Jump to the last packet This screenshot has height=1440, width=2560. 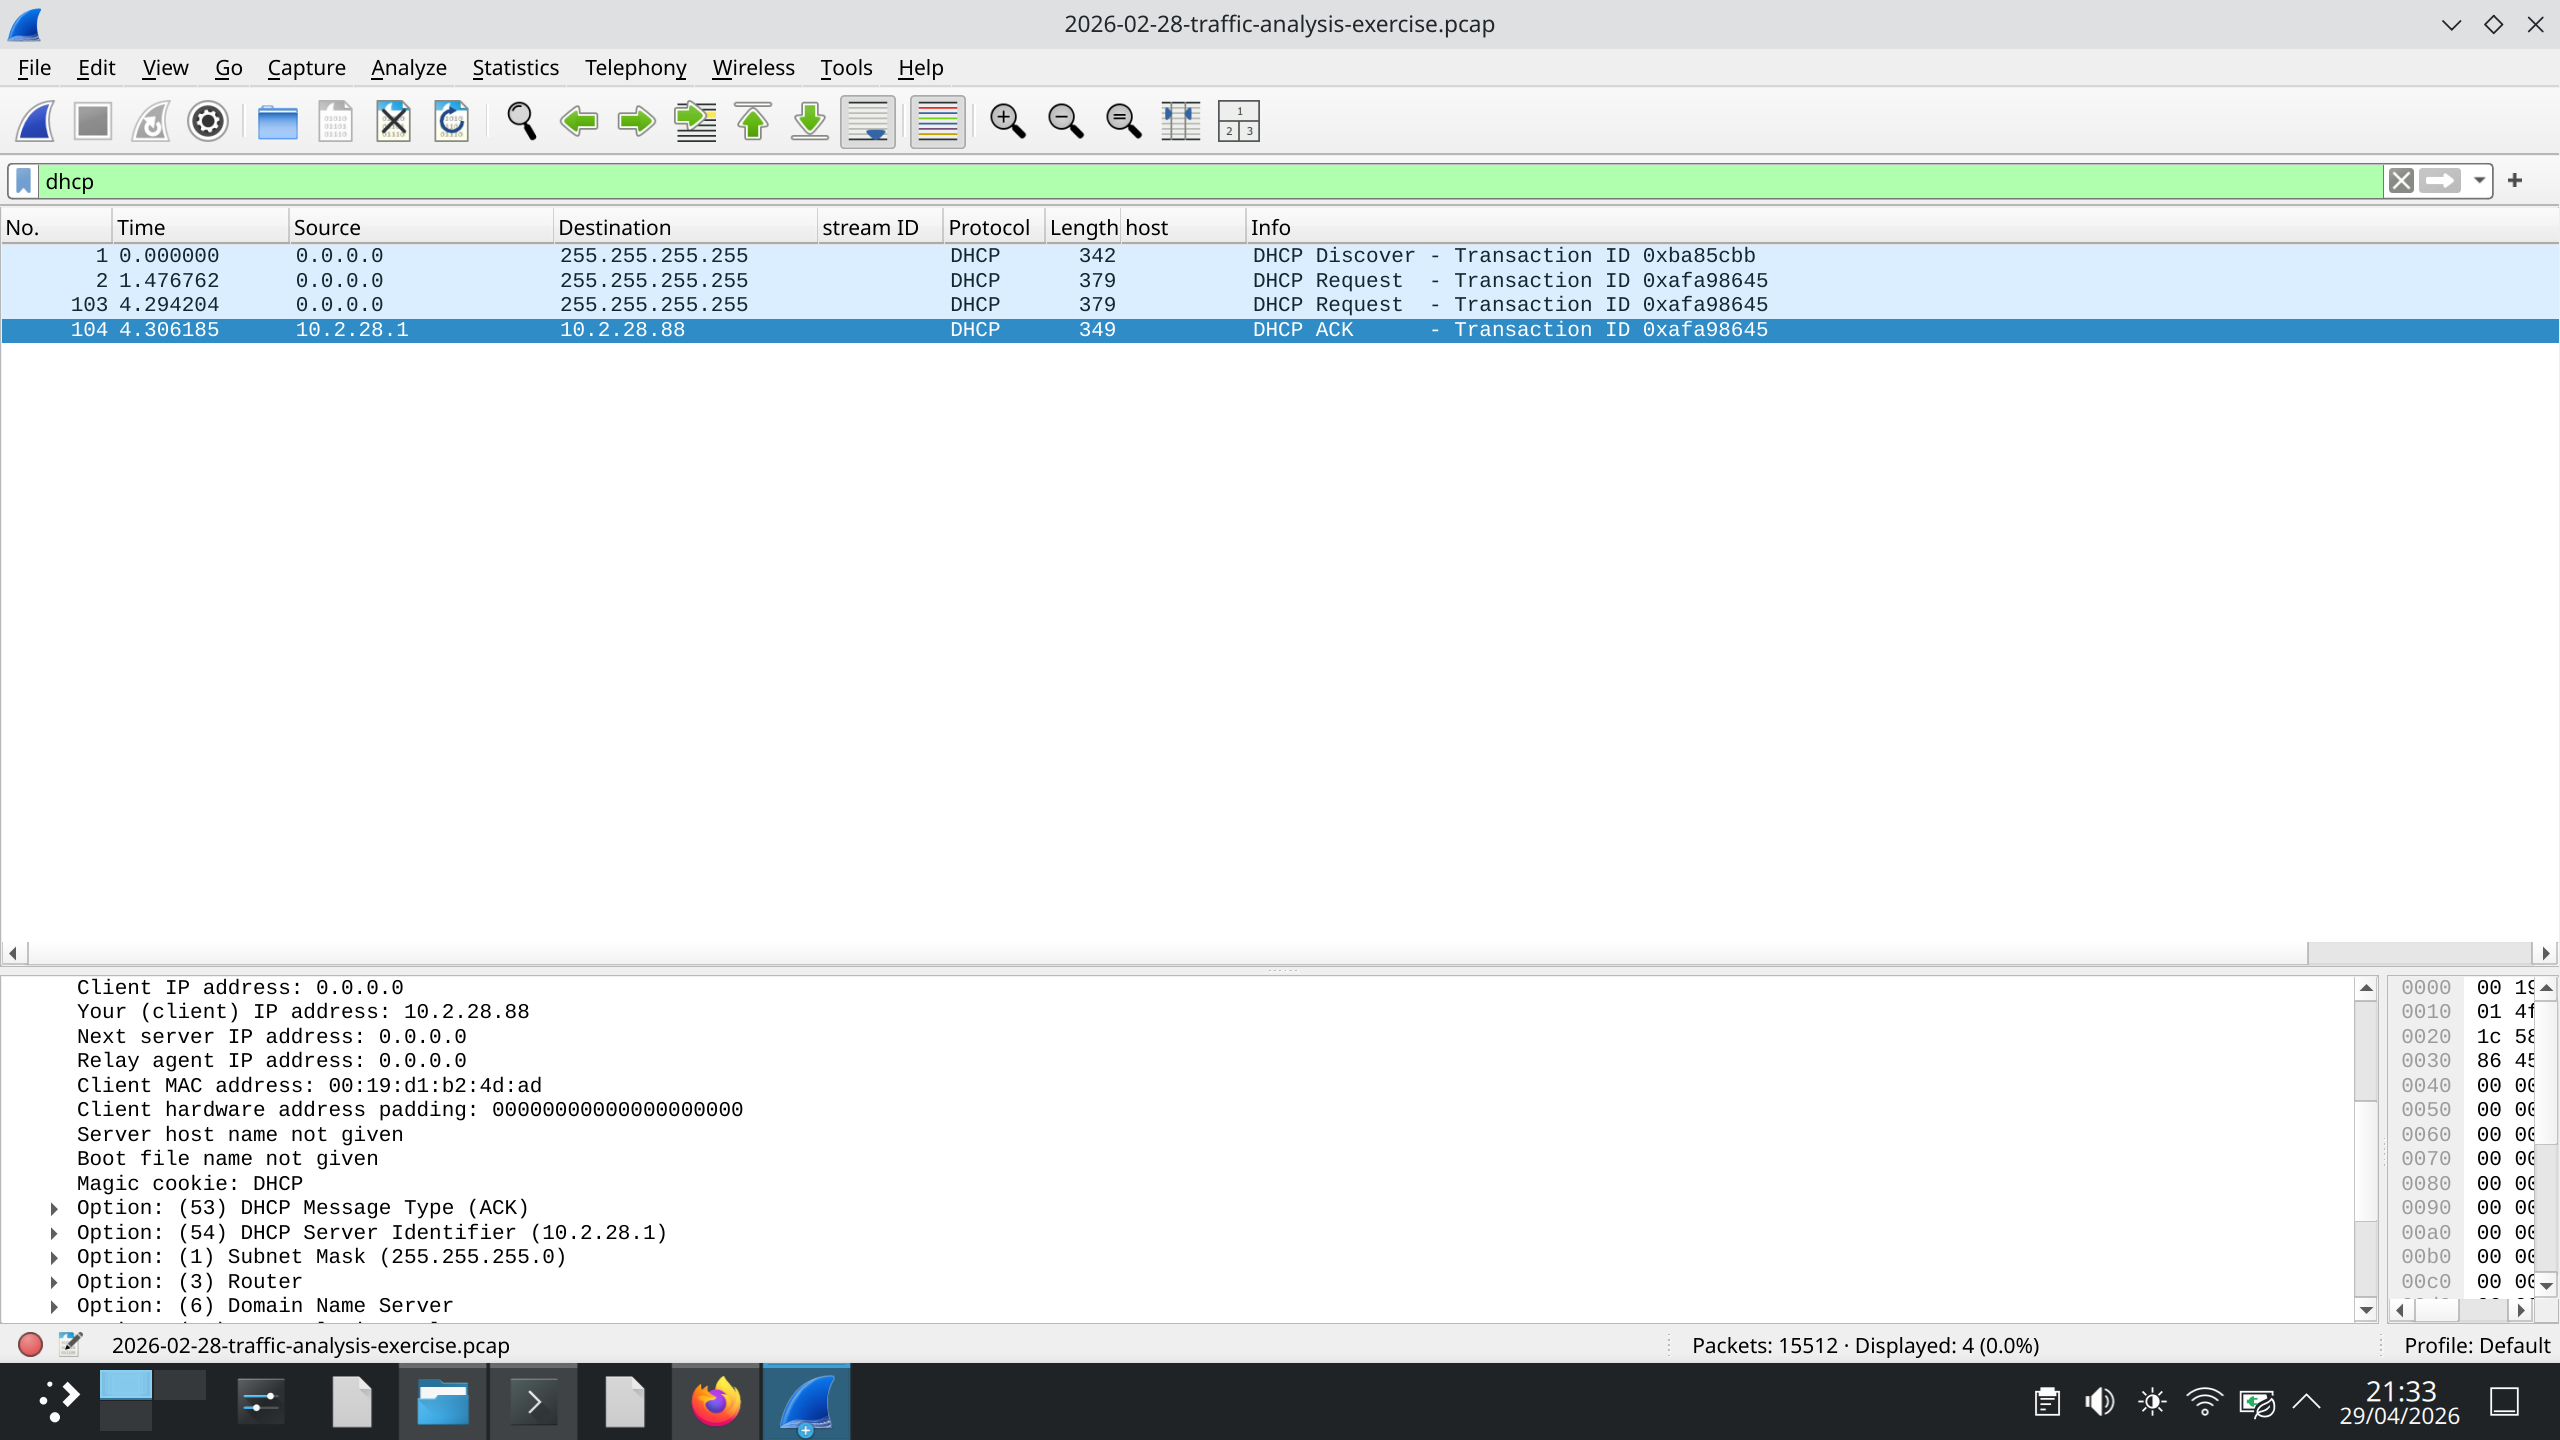click(x=810, y=122)
